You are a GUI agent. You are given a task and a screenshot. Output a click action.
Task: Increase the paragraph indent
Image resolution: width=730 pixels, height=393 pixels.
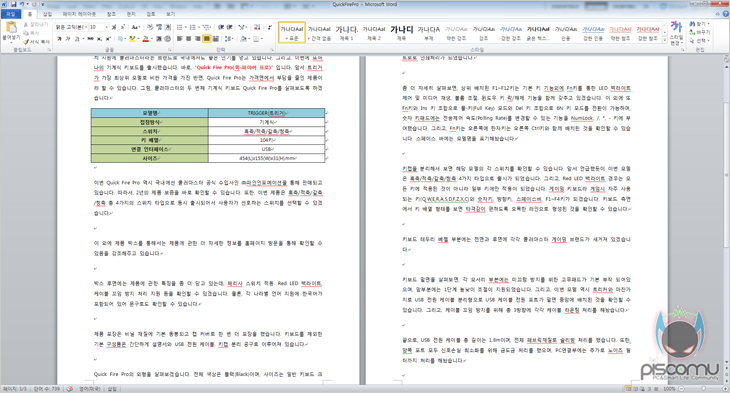(229, 27)
